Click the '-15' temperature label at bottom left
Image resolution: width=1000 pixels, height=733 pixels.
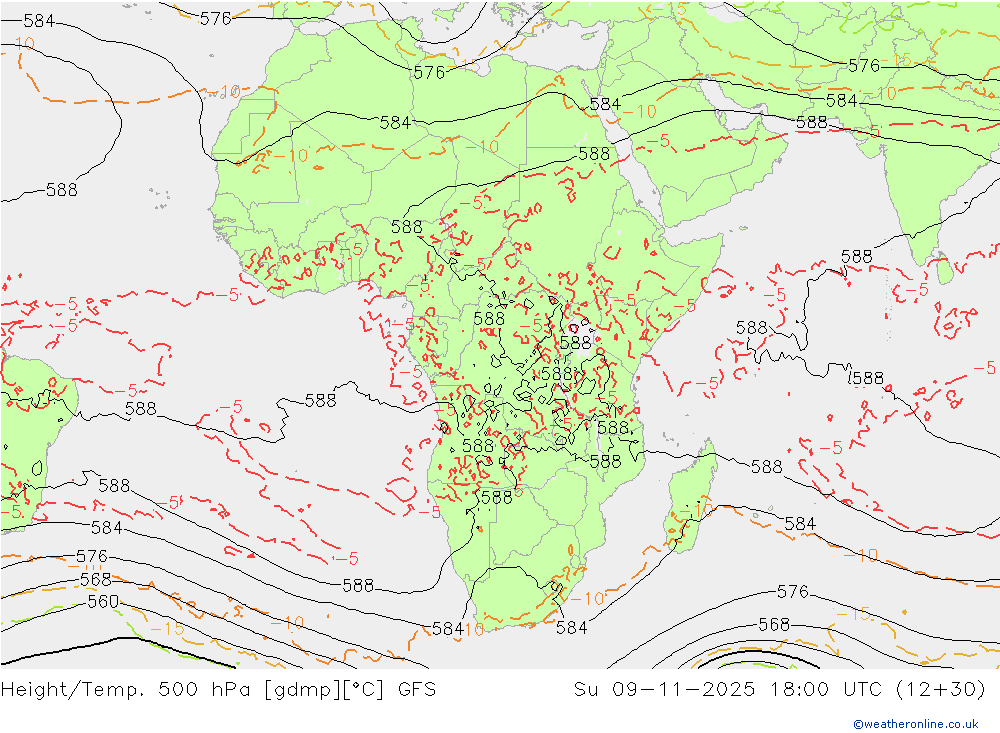pyautogui.click(x=166, y=629)
